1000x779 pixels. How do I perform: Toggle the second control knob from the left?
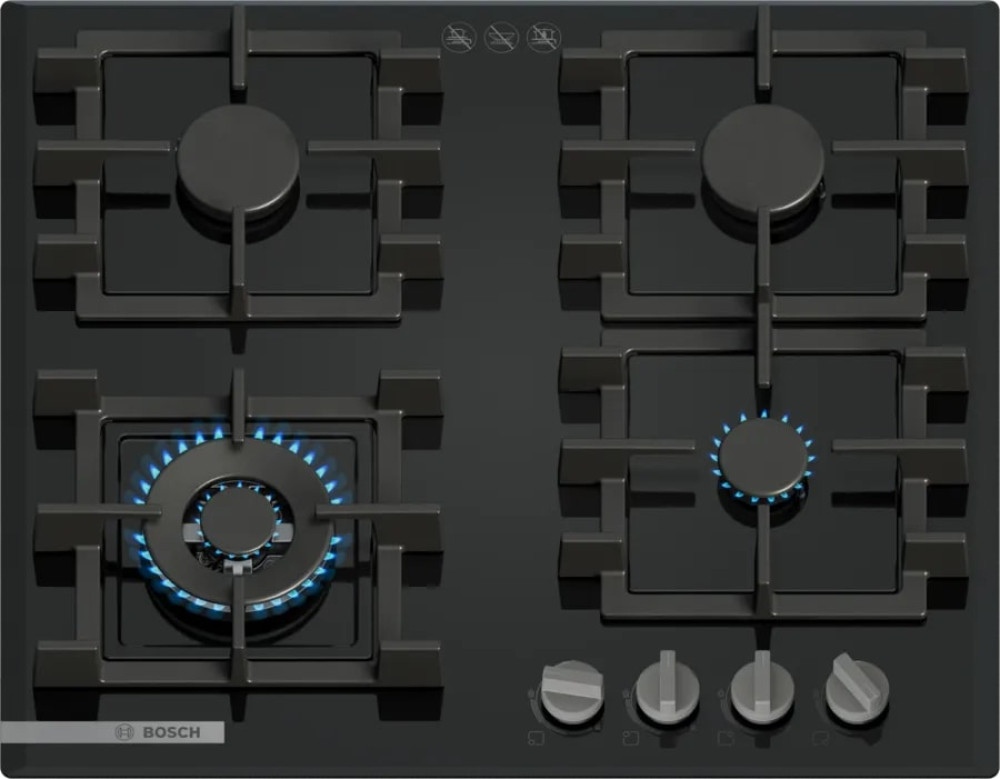click(x=666, y=690)
